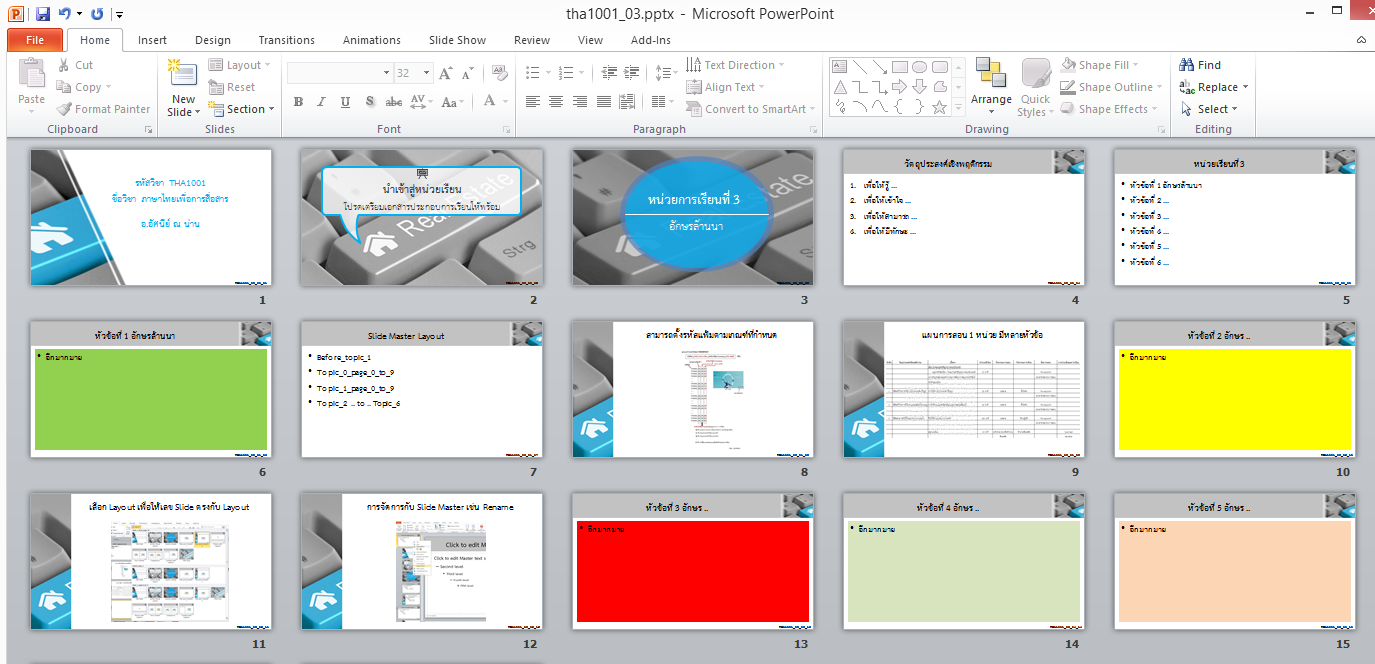Select the oval shape in shapes gallery

pos(919,67)
